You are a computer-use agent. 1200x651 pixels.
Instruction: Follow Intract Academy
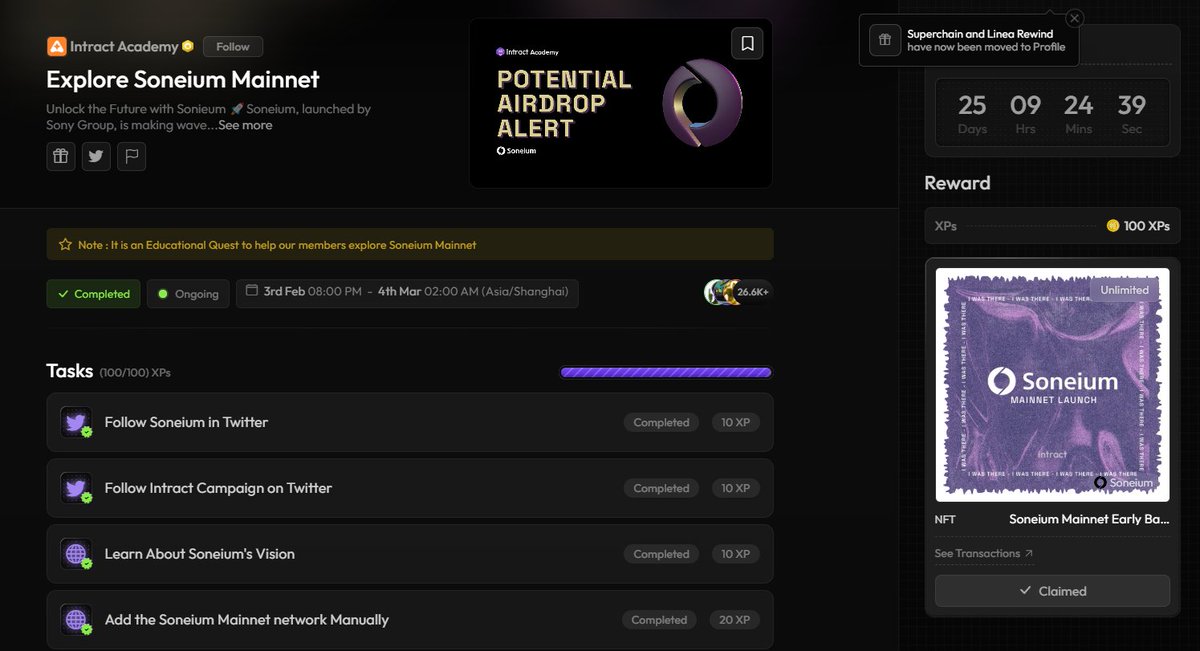click(x=233, y=46)
